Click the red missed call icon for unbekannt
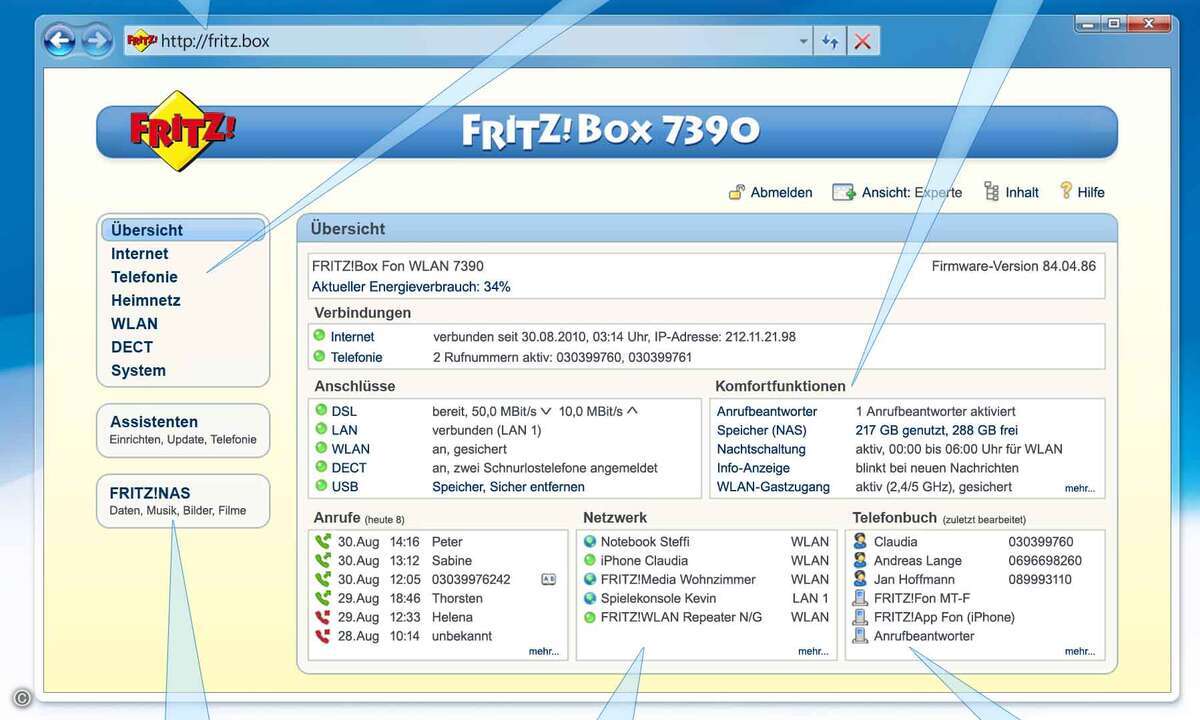Image resolution: width=1200 pixels, height=720 pixels. pyautogui.click(x=323, y=636)
